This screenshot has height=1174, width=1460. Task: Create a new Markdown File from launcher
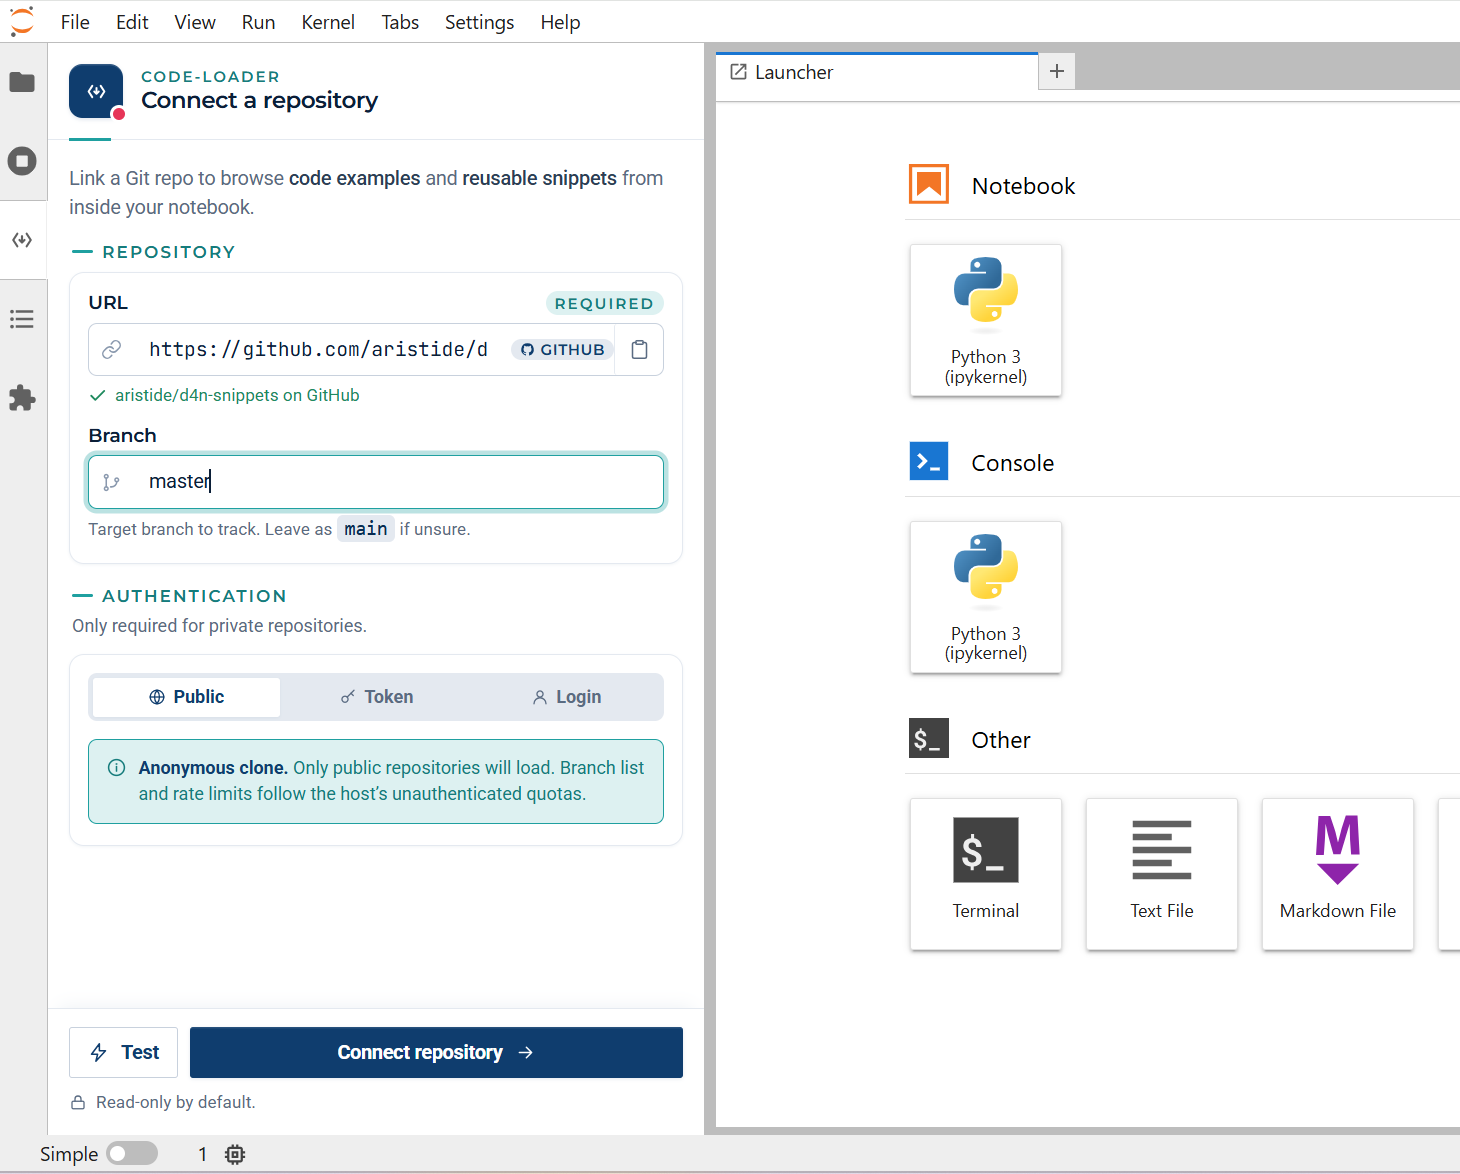(1338, 874)
